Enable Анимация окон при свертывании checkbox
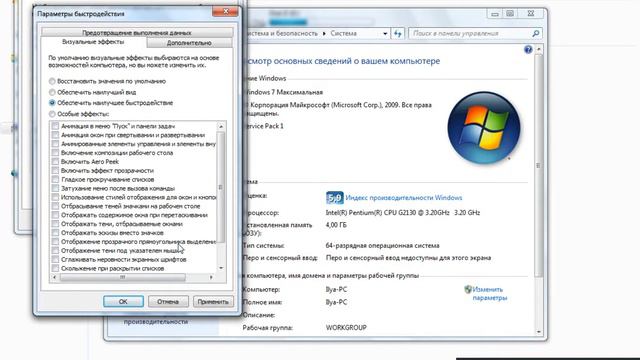This screenshot has width=640, height=360. (x=55, y=135)
